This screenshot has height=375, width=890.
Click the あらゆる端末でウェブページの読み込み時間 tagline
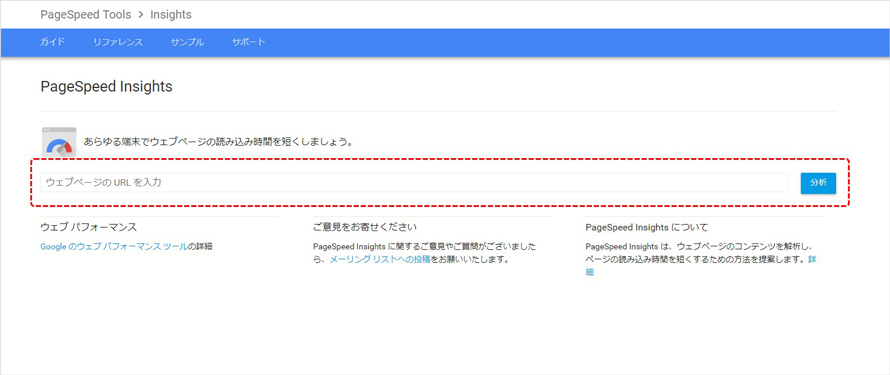(x=218, y=142)
